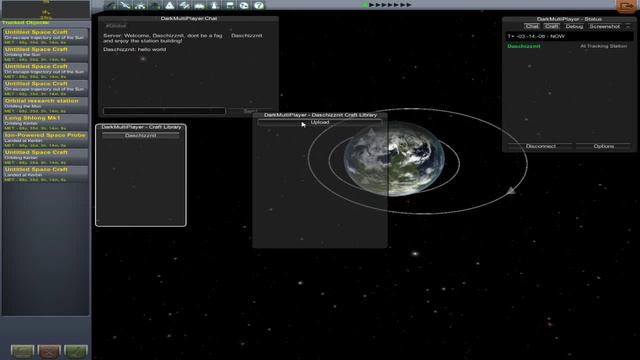Toggle the Bases filter icon
This screenshot has width=640, height=360.
click(x=199, y=5)
